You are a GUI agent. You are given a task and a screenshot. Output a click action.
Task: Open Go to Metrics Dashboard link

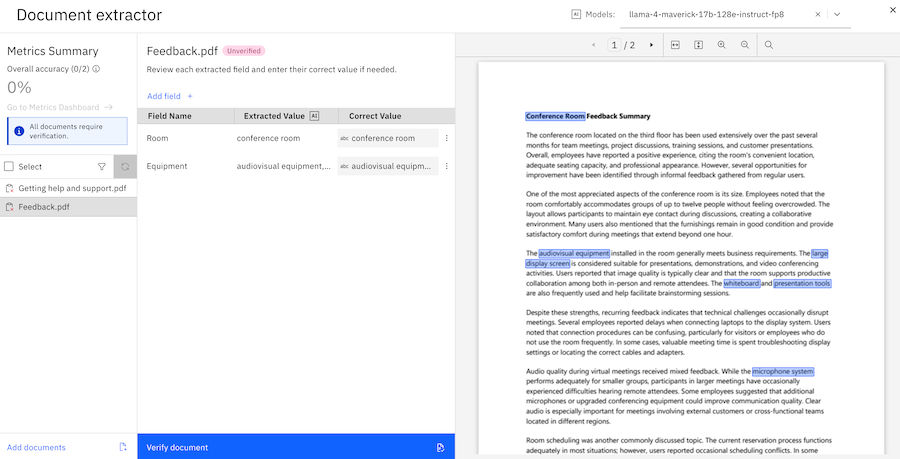(60, 107)
